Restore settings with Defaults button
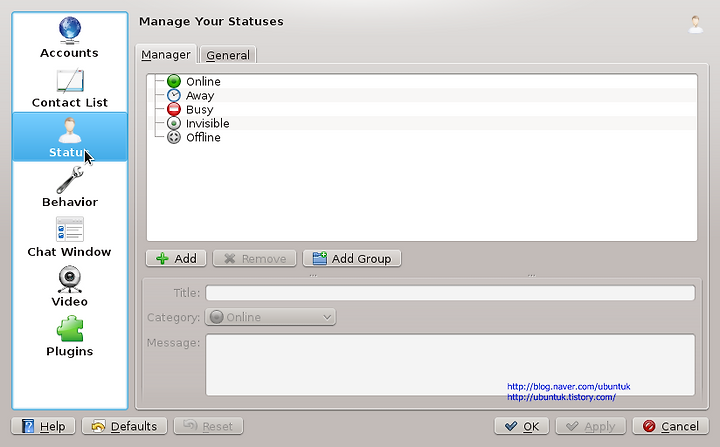 tap(124, 426)
